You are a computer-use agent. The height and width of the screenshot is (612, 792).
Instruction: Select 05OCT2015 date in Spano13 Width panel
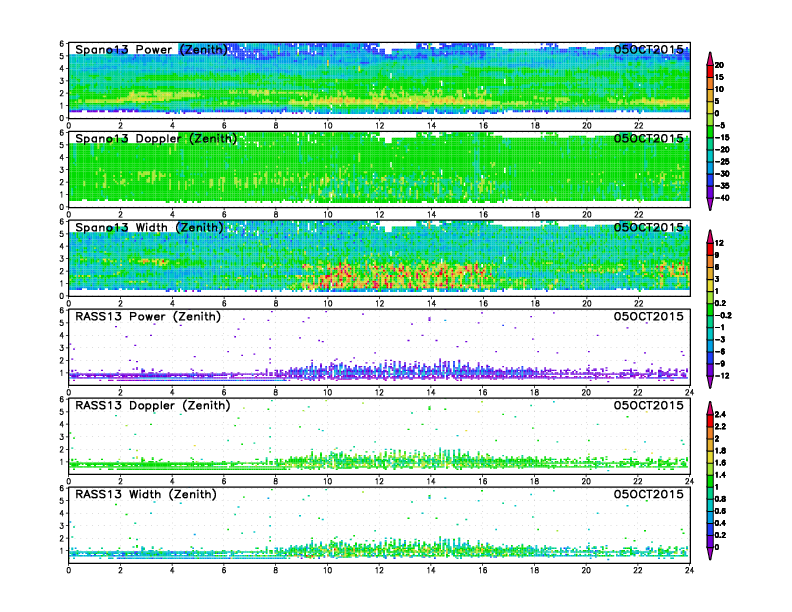click(649, 227)
